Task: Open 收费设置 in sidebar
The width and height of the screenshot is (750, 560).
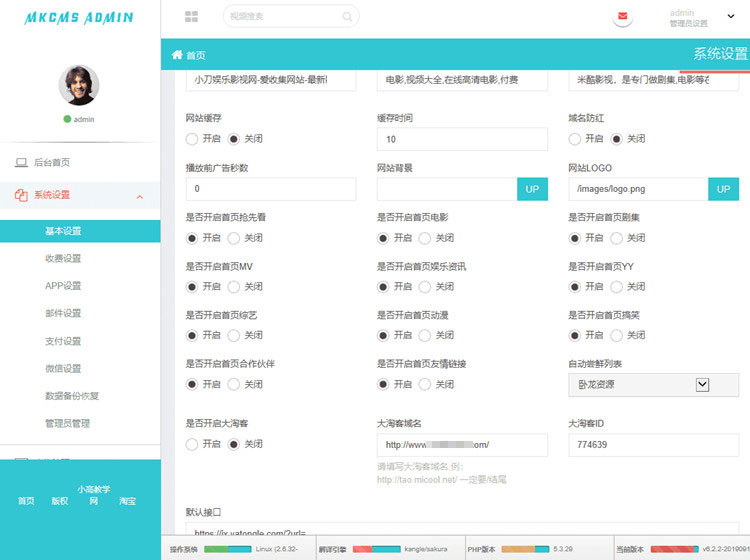Action: tap(63, 258)
